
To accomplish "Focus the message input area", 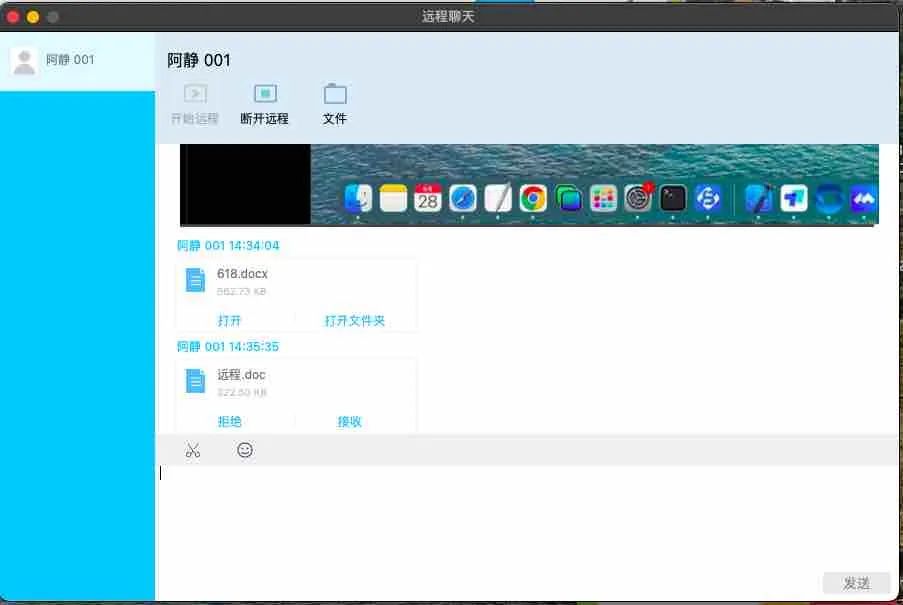I will [x=527, y=518].
